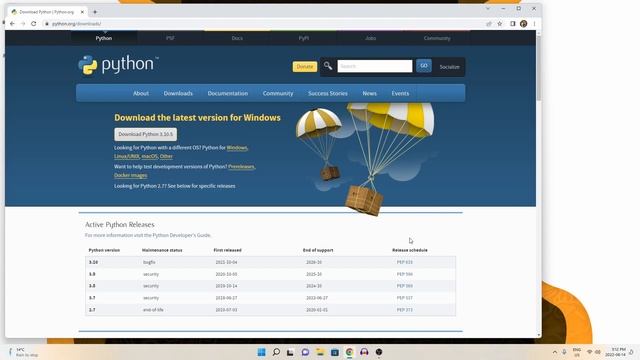Open the blue square app on taskbar
Viewport: 640px width, 360px height.
335,352
